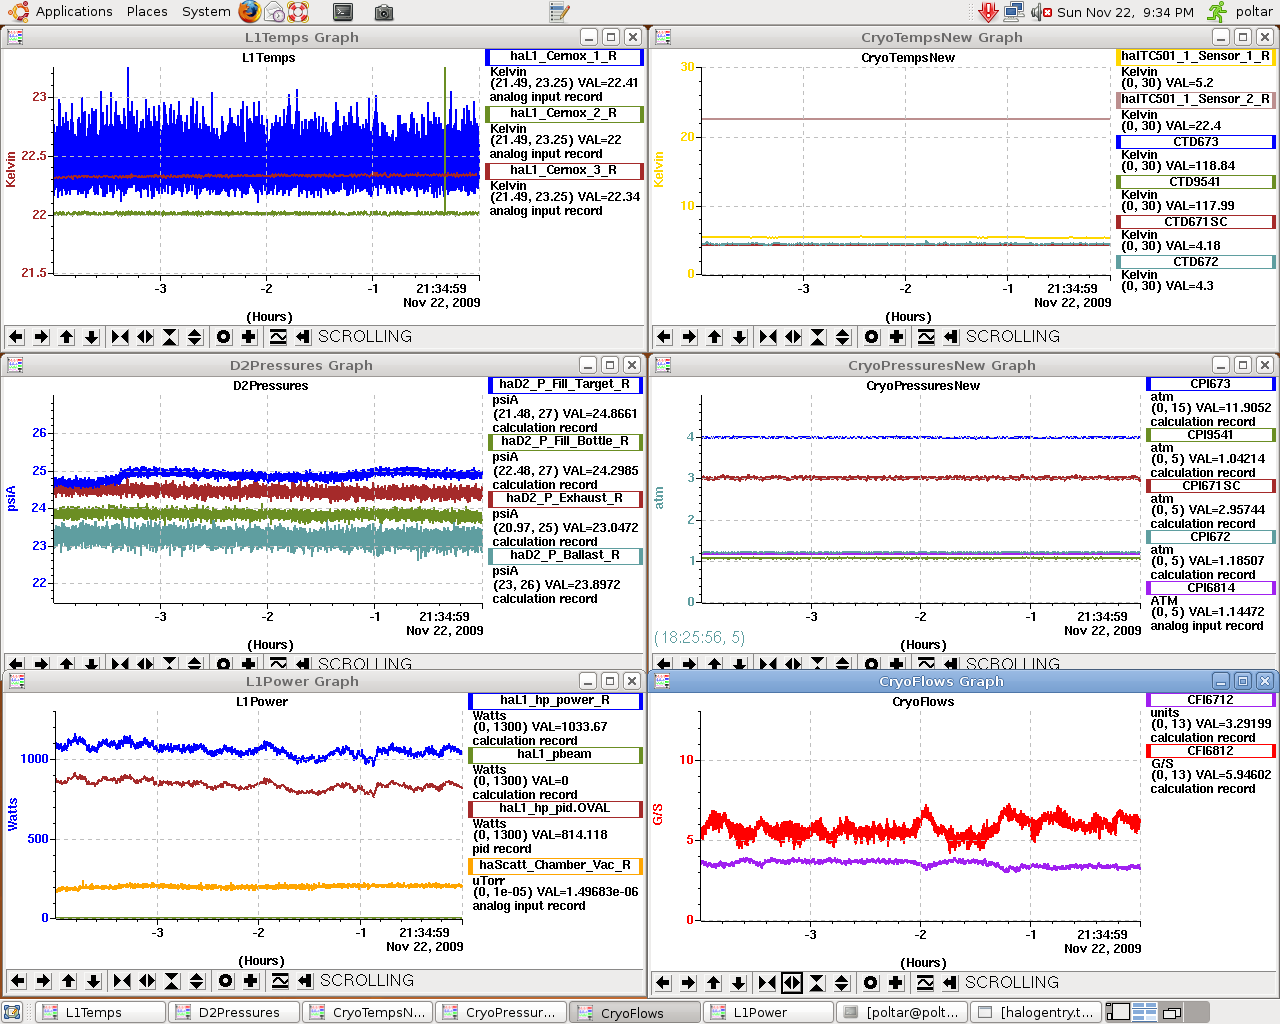
Task: Open window menu of L1Power Graph
Action: (15, 681)
